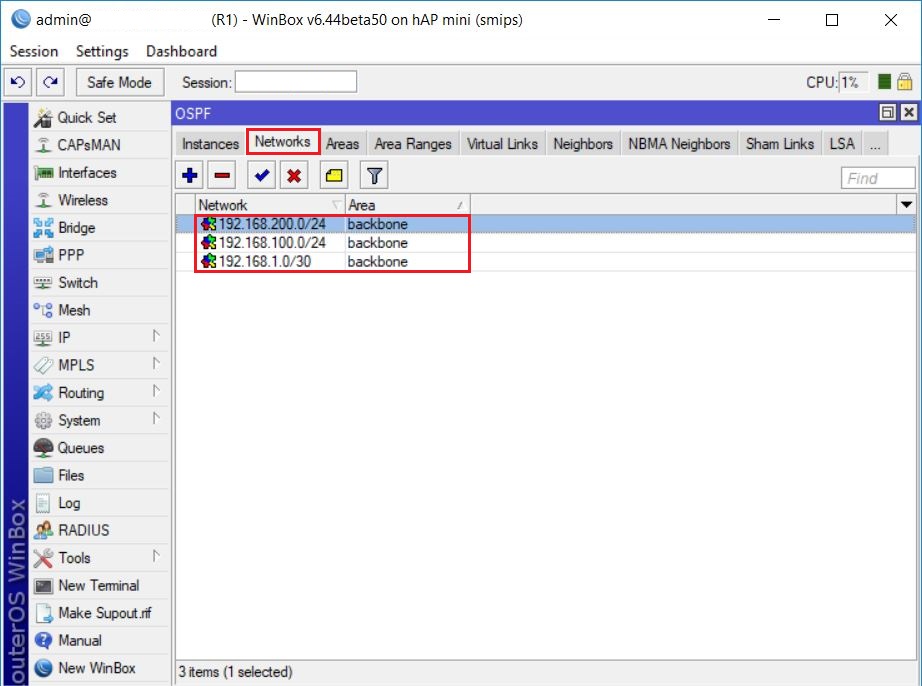Click the green status square icon
922x686 pixels.
884,82
